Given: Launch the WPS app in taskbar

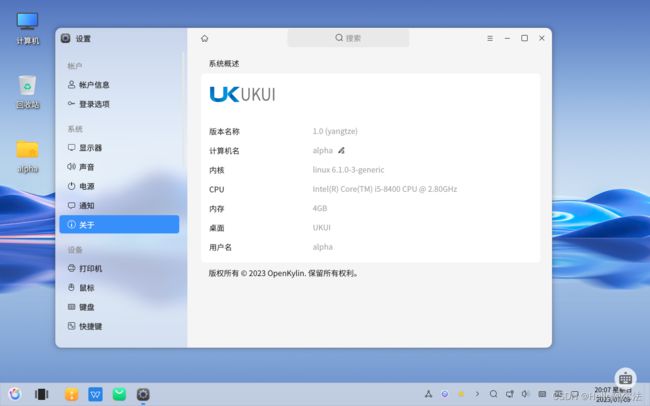Looking at the screenshot, I should (x=95, y=394).
